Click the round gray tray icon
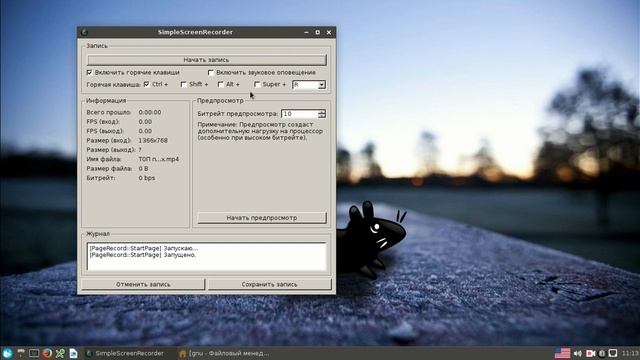Image resolution: width=640 pixels, height=360 pixels. (602, 353)
